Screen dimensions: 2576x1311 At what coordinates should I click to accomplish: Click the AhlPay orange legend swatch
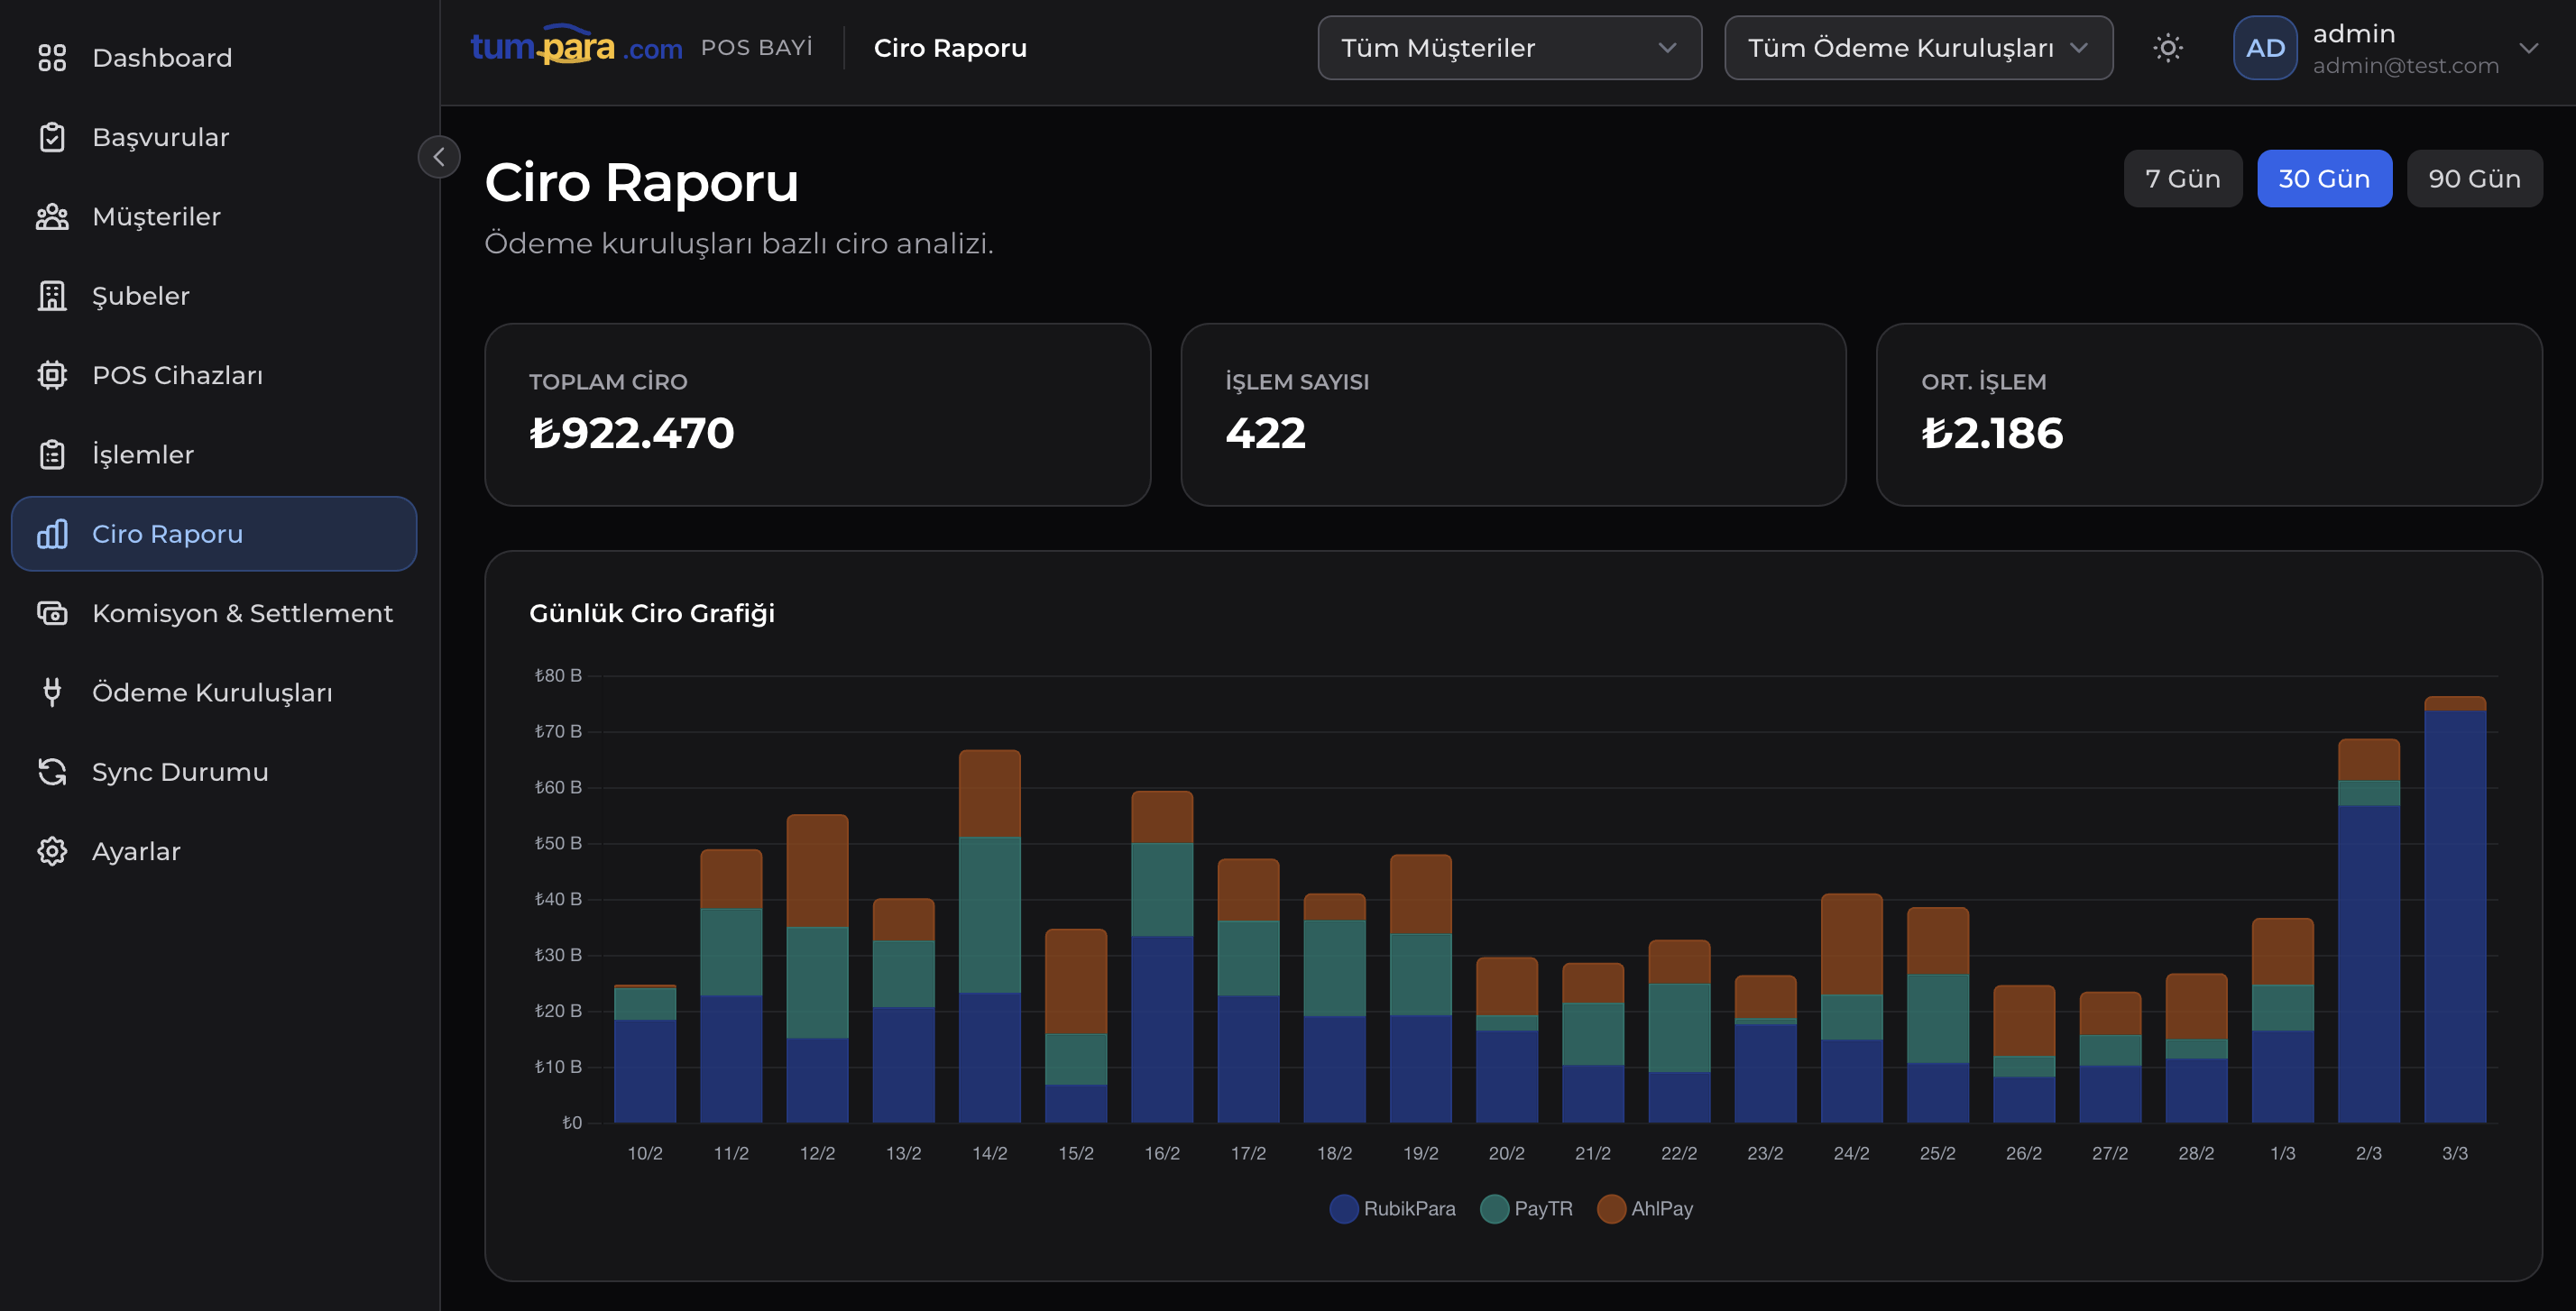coord(1611,1208)
